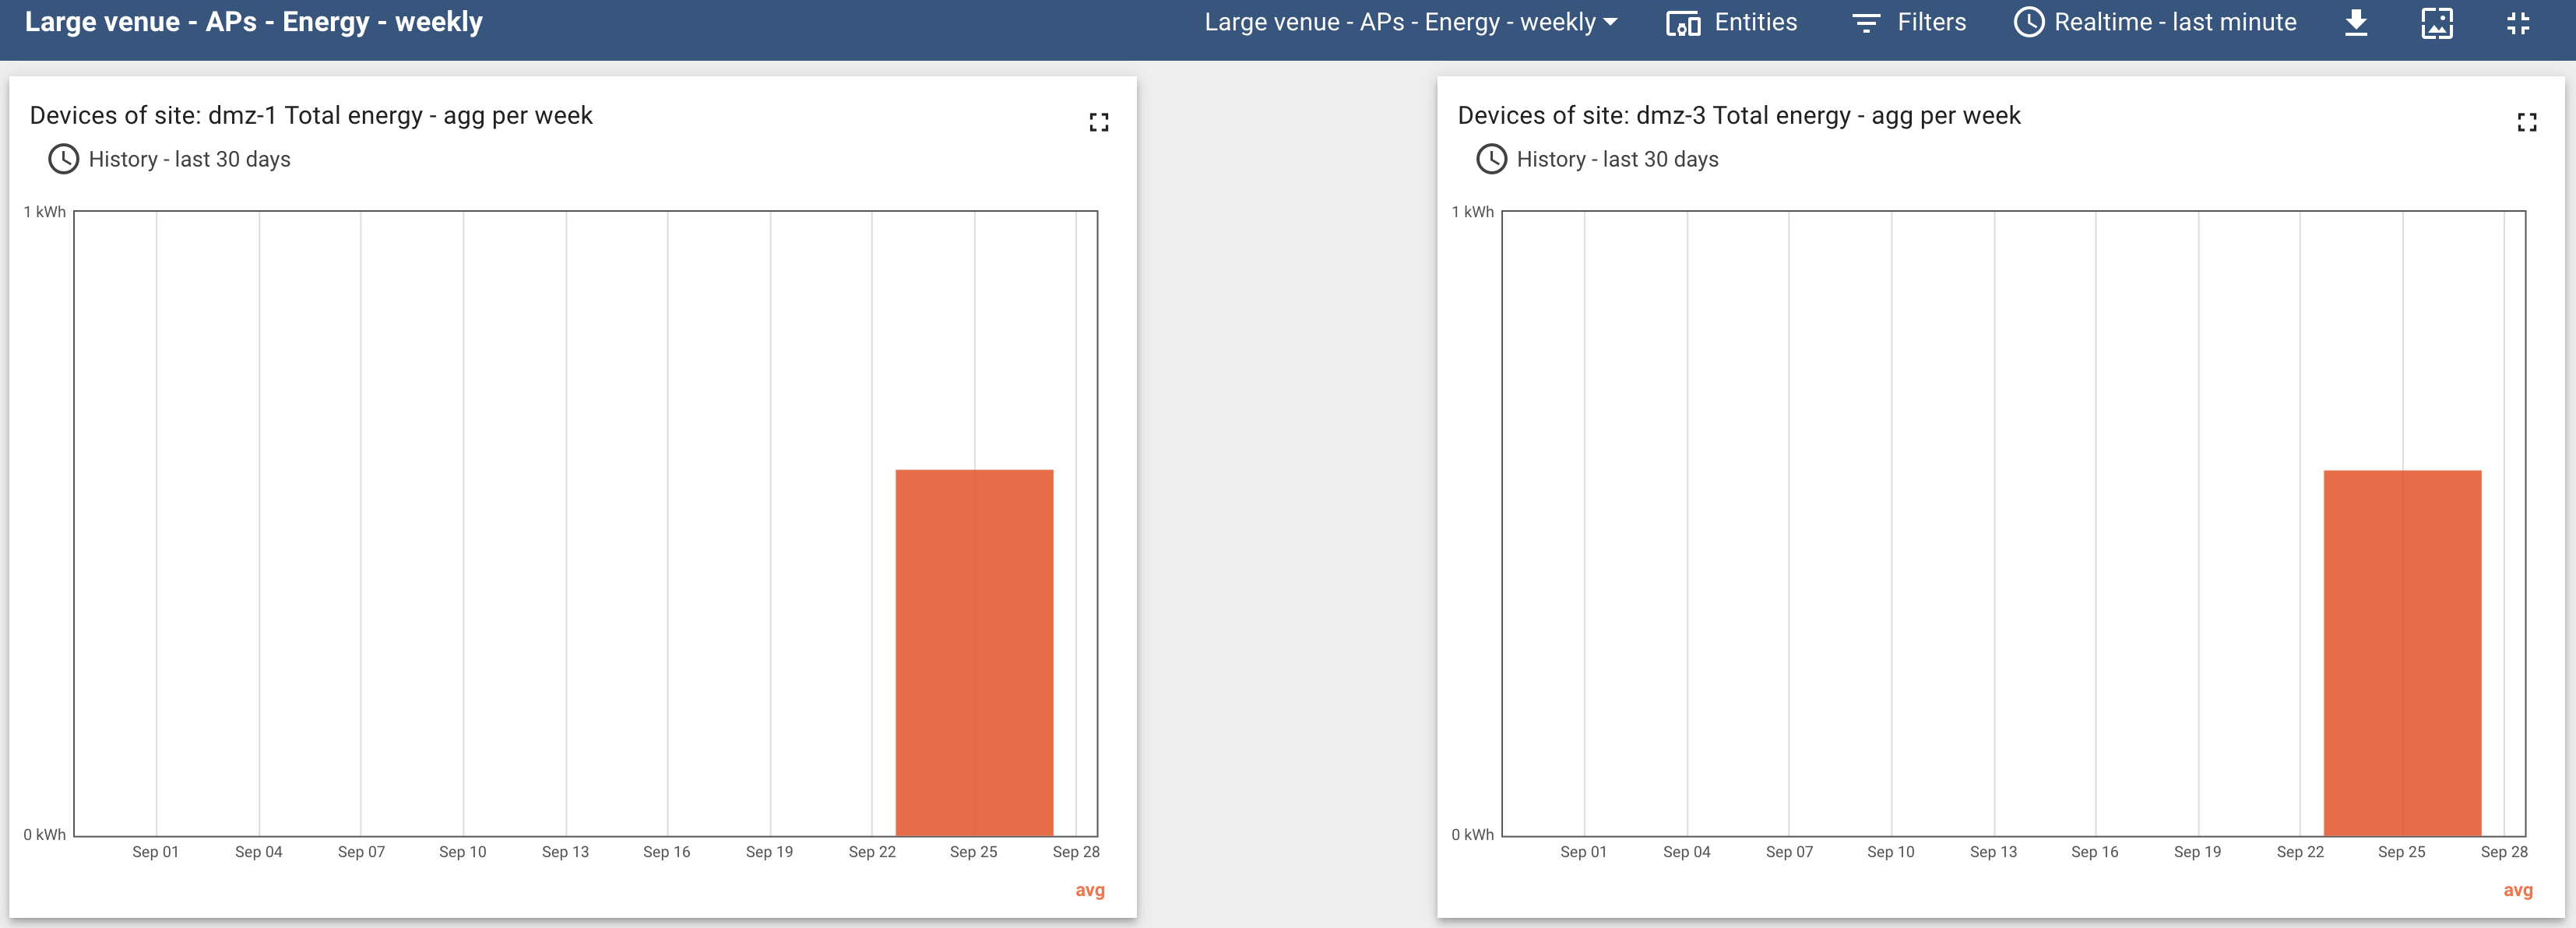The width and height of the screenshot is (2576, 928).
Task: Exit fullscreen mode icon
Action: (2518, 22)
